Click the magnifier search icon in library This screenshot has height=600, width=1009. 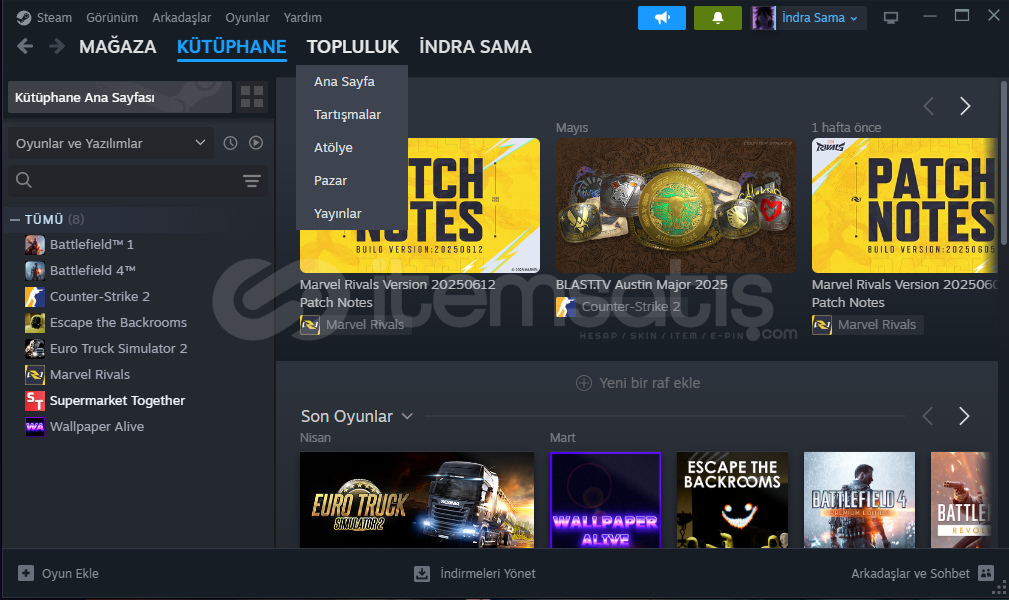[24, 180]
